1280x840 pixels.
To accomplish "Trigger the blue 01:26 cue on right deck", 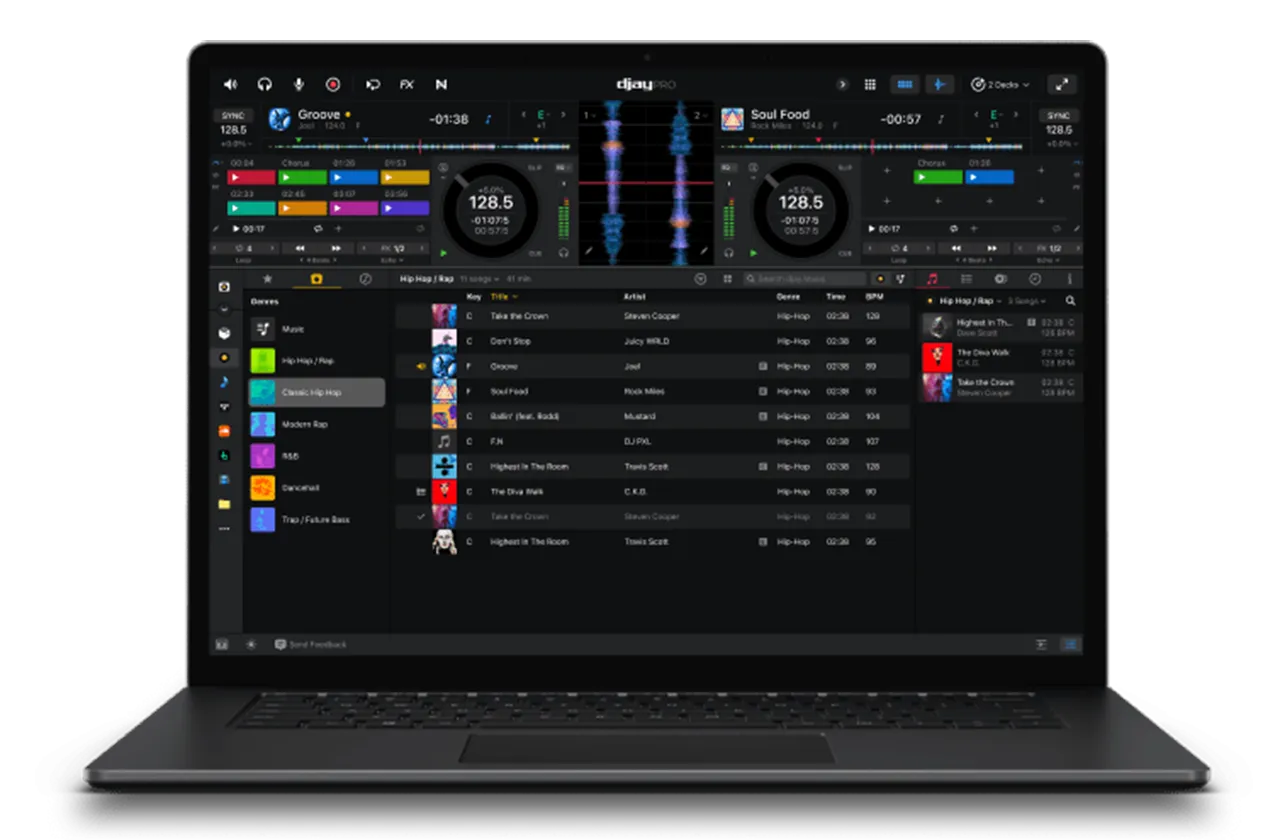I will pos(989,177).
